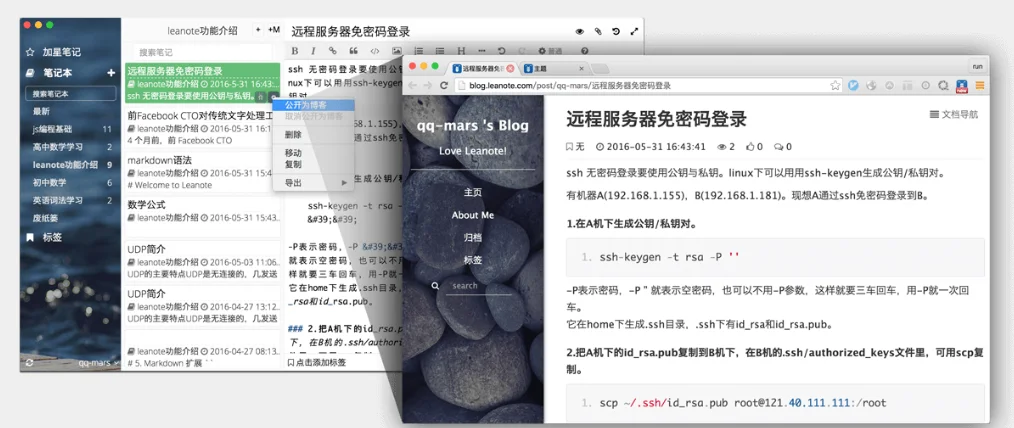Apply numbered list in editor toolbar
The image size is (1014, 428).
pos(418,50)
